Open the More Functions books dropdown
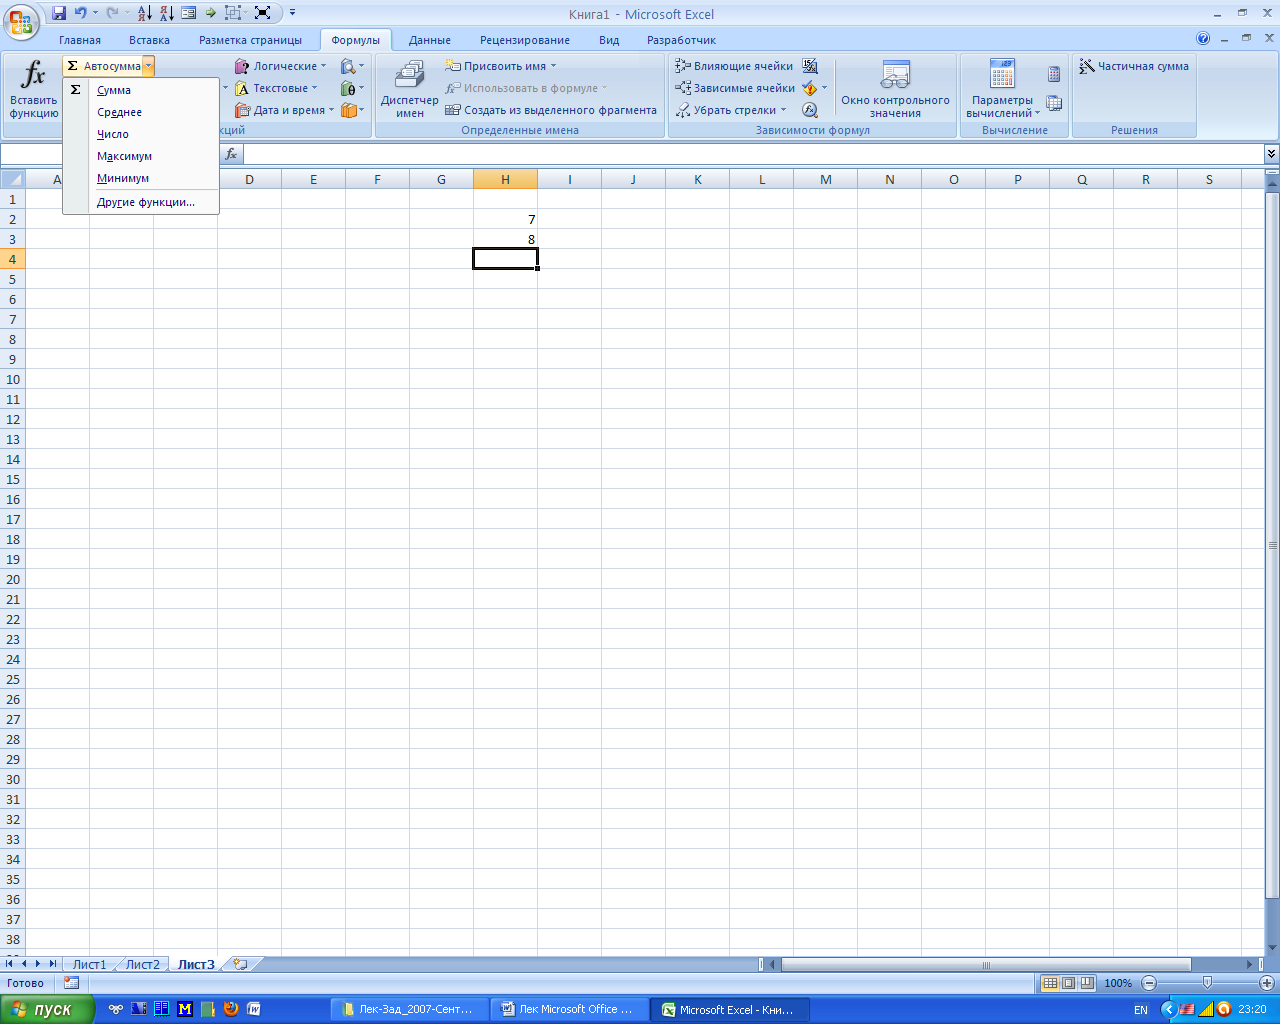 point(352,110)
